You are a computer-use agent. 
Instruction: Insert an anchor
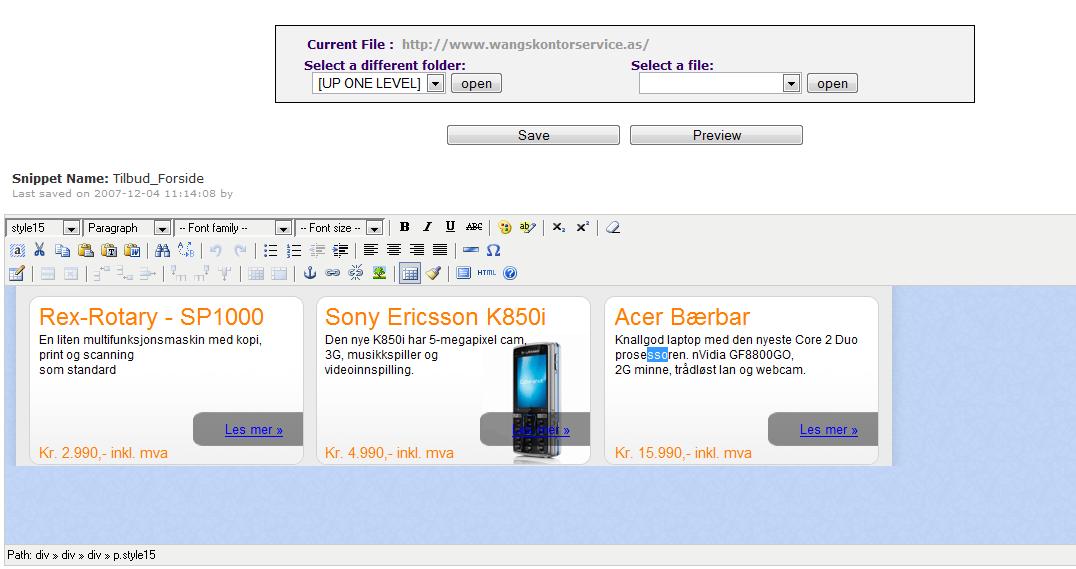tap(310, 273)
